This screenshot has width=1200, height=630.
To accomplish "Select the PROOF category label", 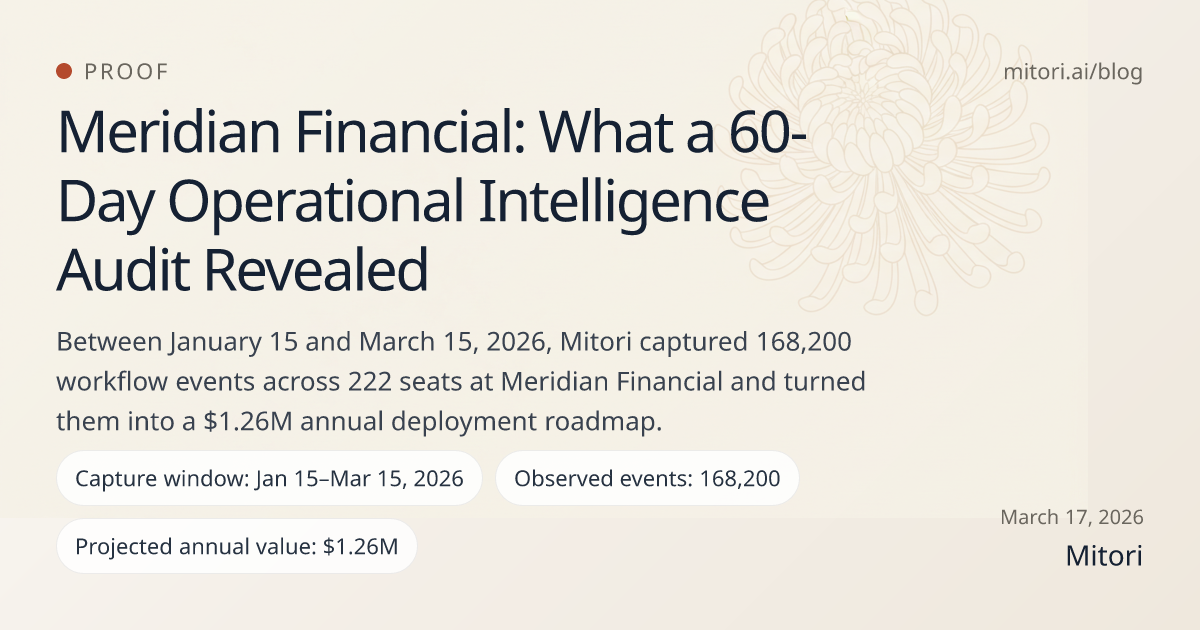I will [x=127, y=72].
